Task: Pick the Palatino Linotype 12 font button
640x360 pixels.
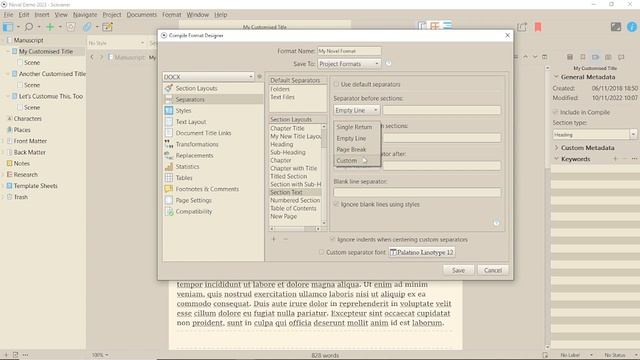Action: coord(422,252)
